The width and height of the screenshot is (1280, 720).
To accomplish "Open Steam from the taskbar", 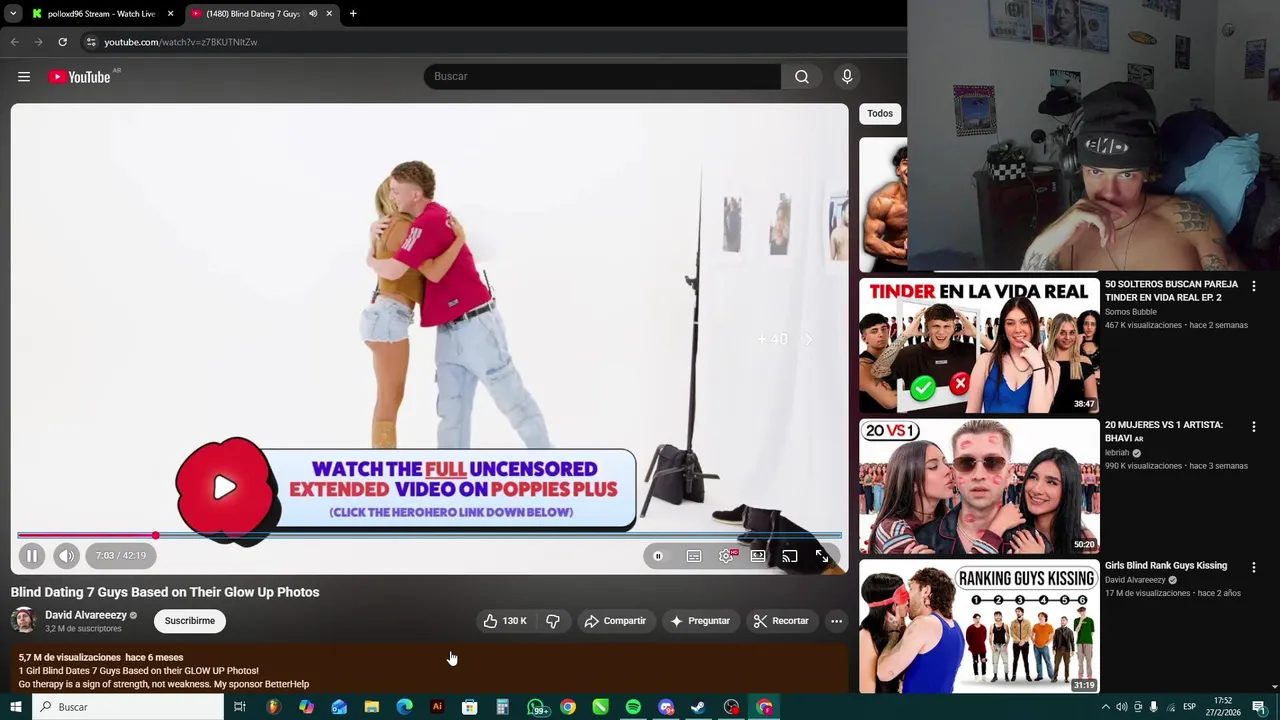I will click(698, 707).
